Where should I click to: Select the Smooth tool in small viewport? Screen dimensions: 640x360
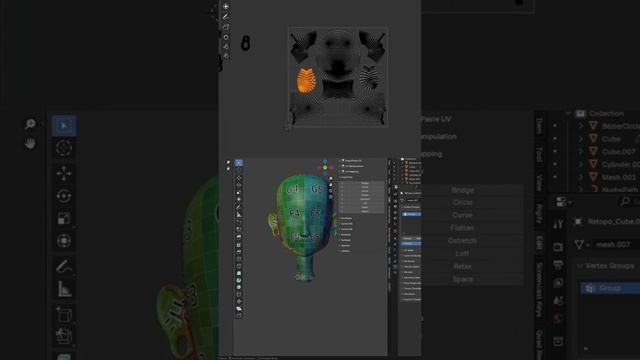coord(239,287)
